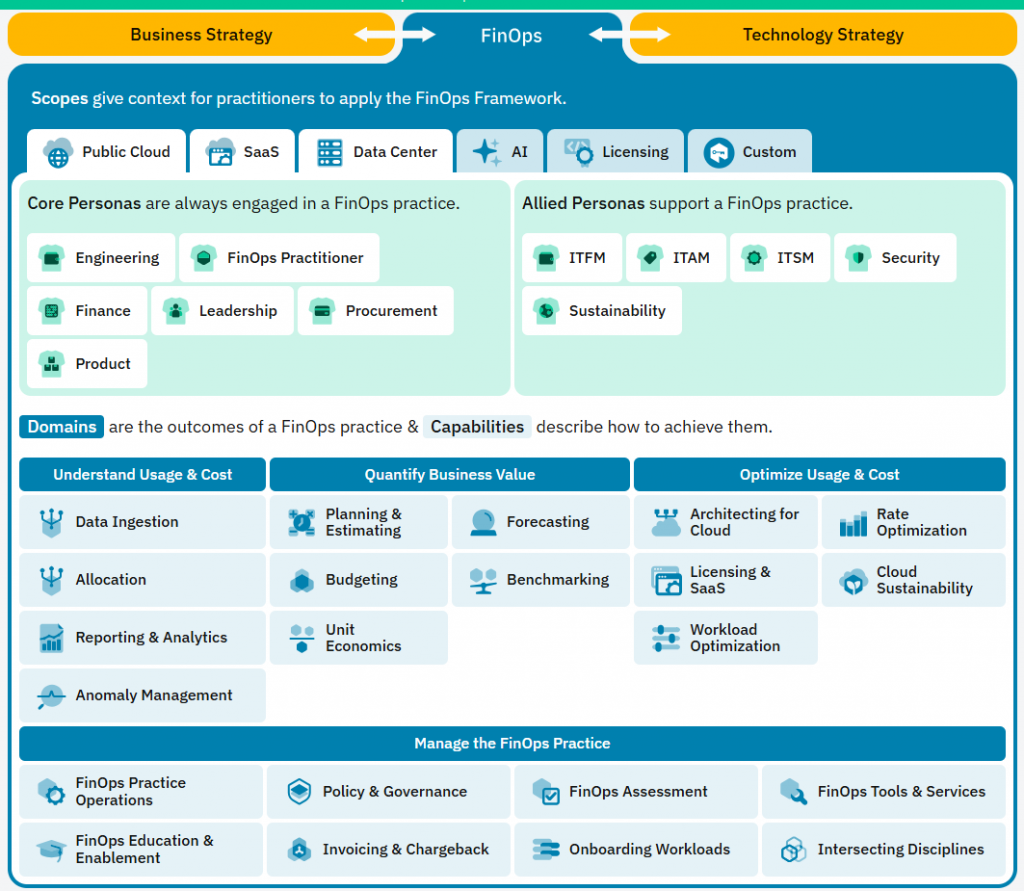Click the Quantify Business Value domain header
The image size is (1024, 891).
pos(450,475)
